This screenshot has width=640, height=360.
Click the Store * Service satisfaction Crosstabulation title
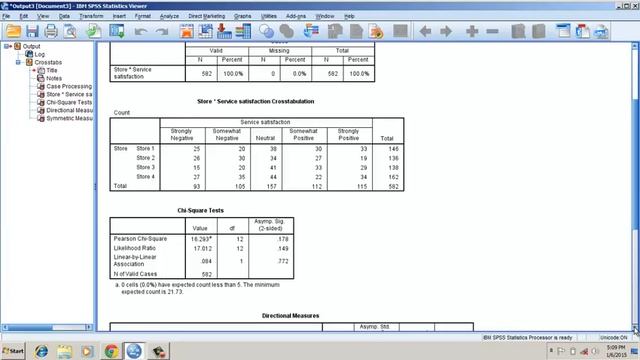tap(256, 101)
